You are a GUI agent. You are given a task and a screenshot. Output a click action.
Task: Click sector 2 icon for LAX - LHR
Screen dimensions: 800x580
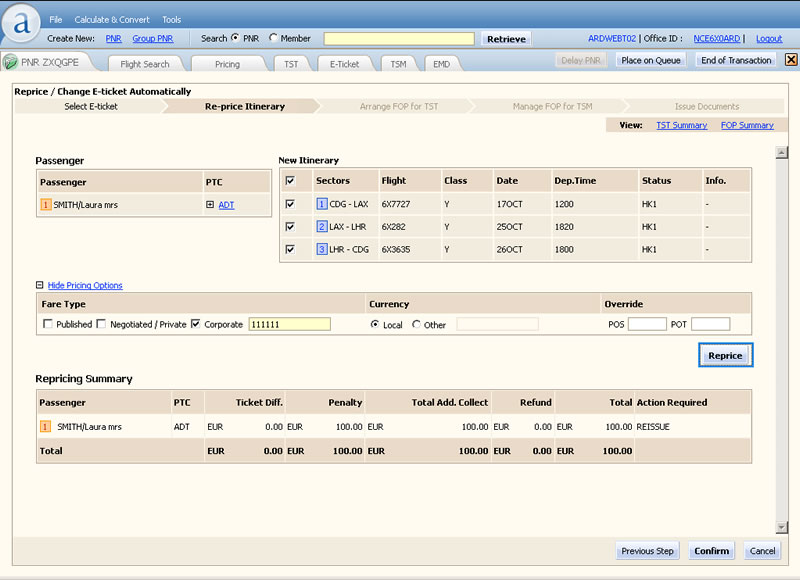[x=322, y=227]
